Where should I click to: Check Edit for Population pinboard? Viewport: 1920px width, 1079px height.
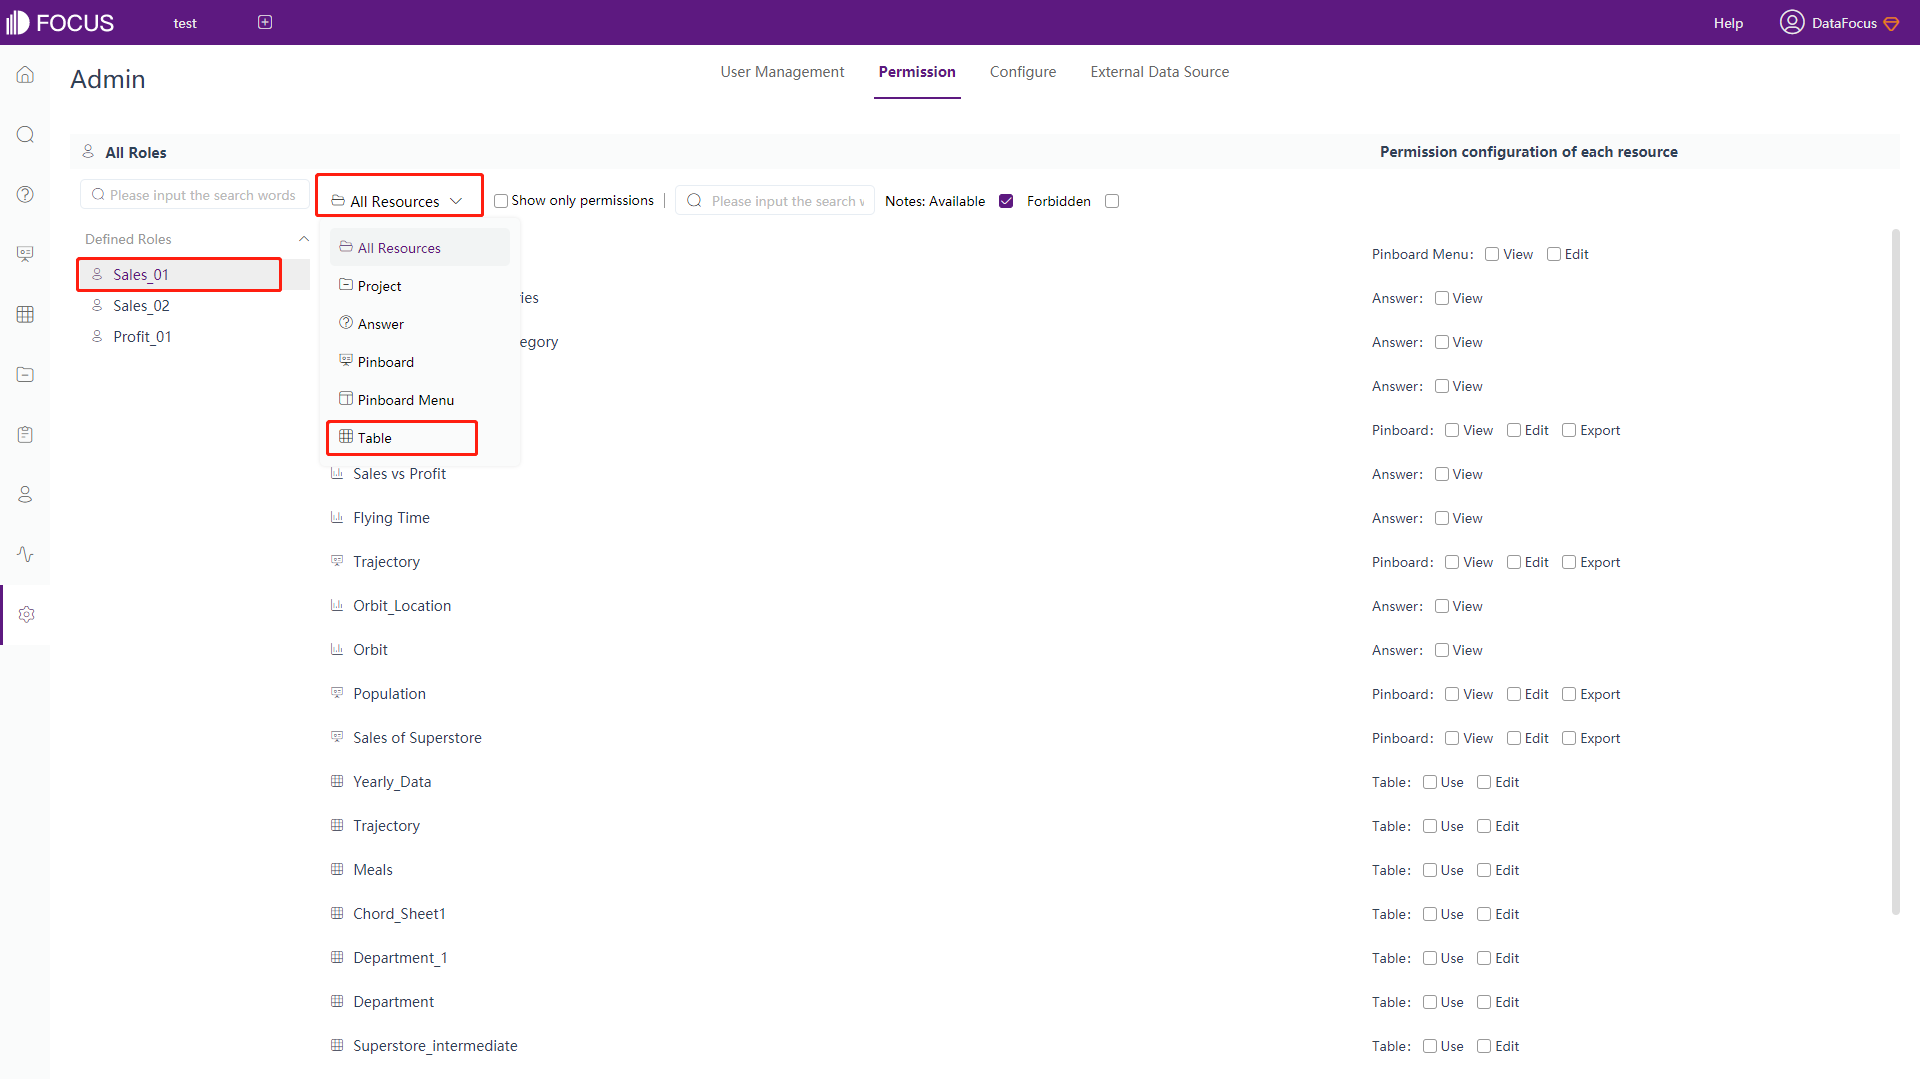(1514, 694)
